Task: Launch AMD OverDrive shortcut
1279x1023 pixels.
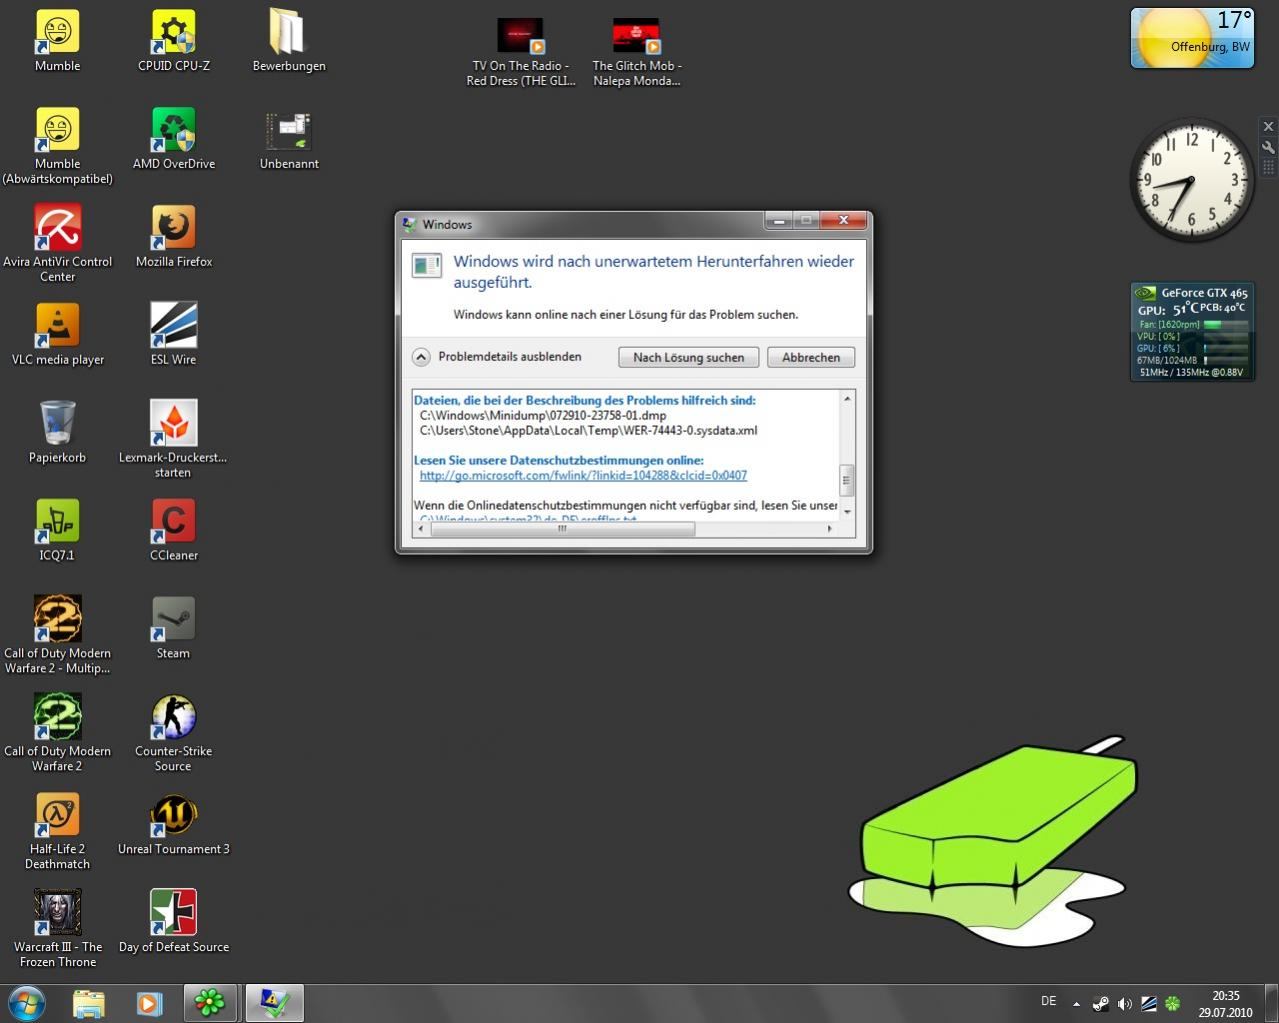Action: point(173,139)
